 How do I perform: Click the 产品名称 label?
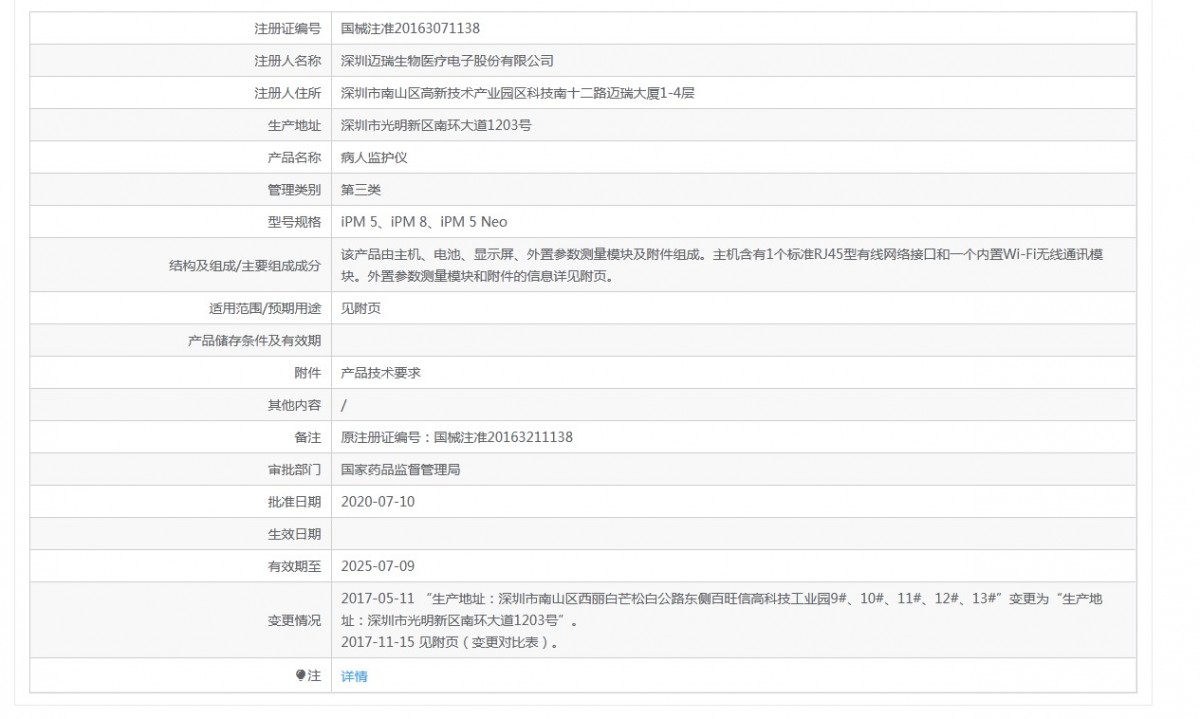[x=295, y=157]
